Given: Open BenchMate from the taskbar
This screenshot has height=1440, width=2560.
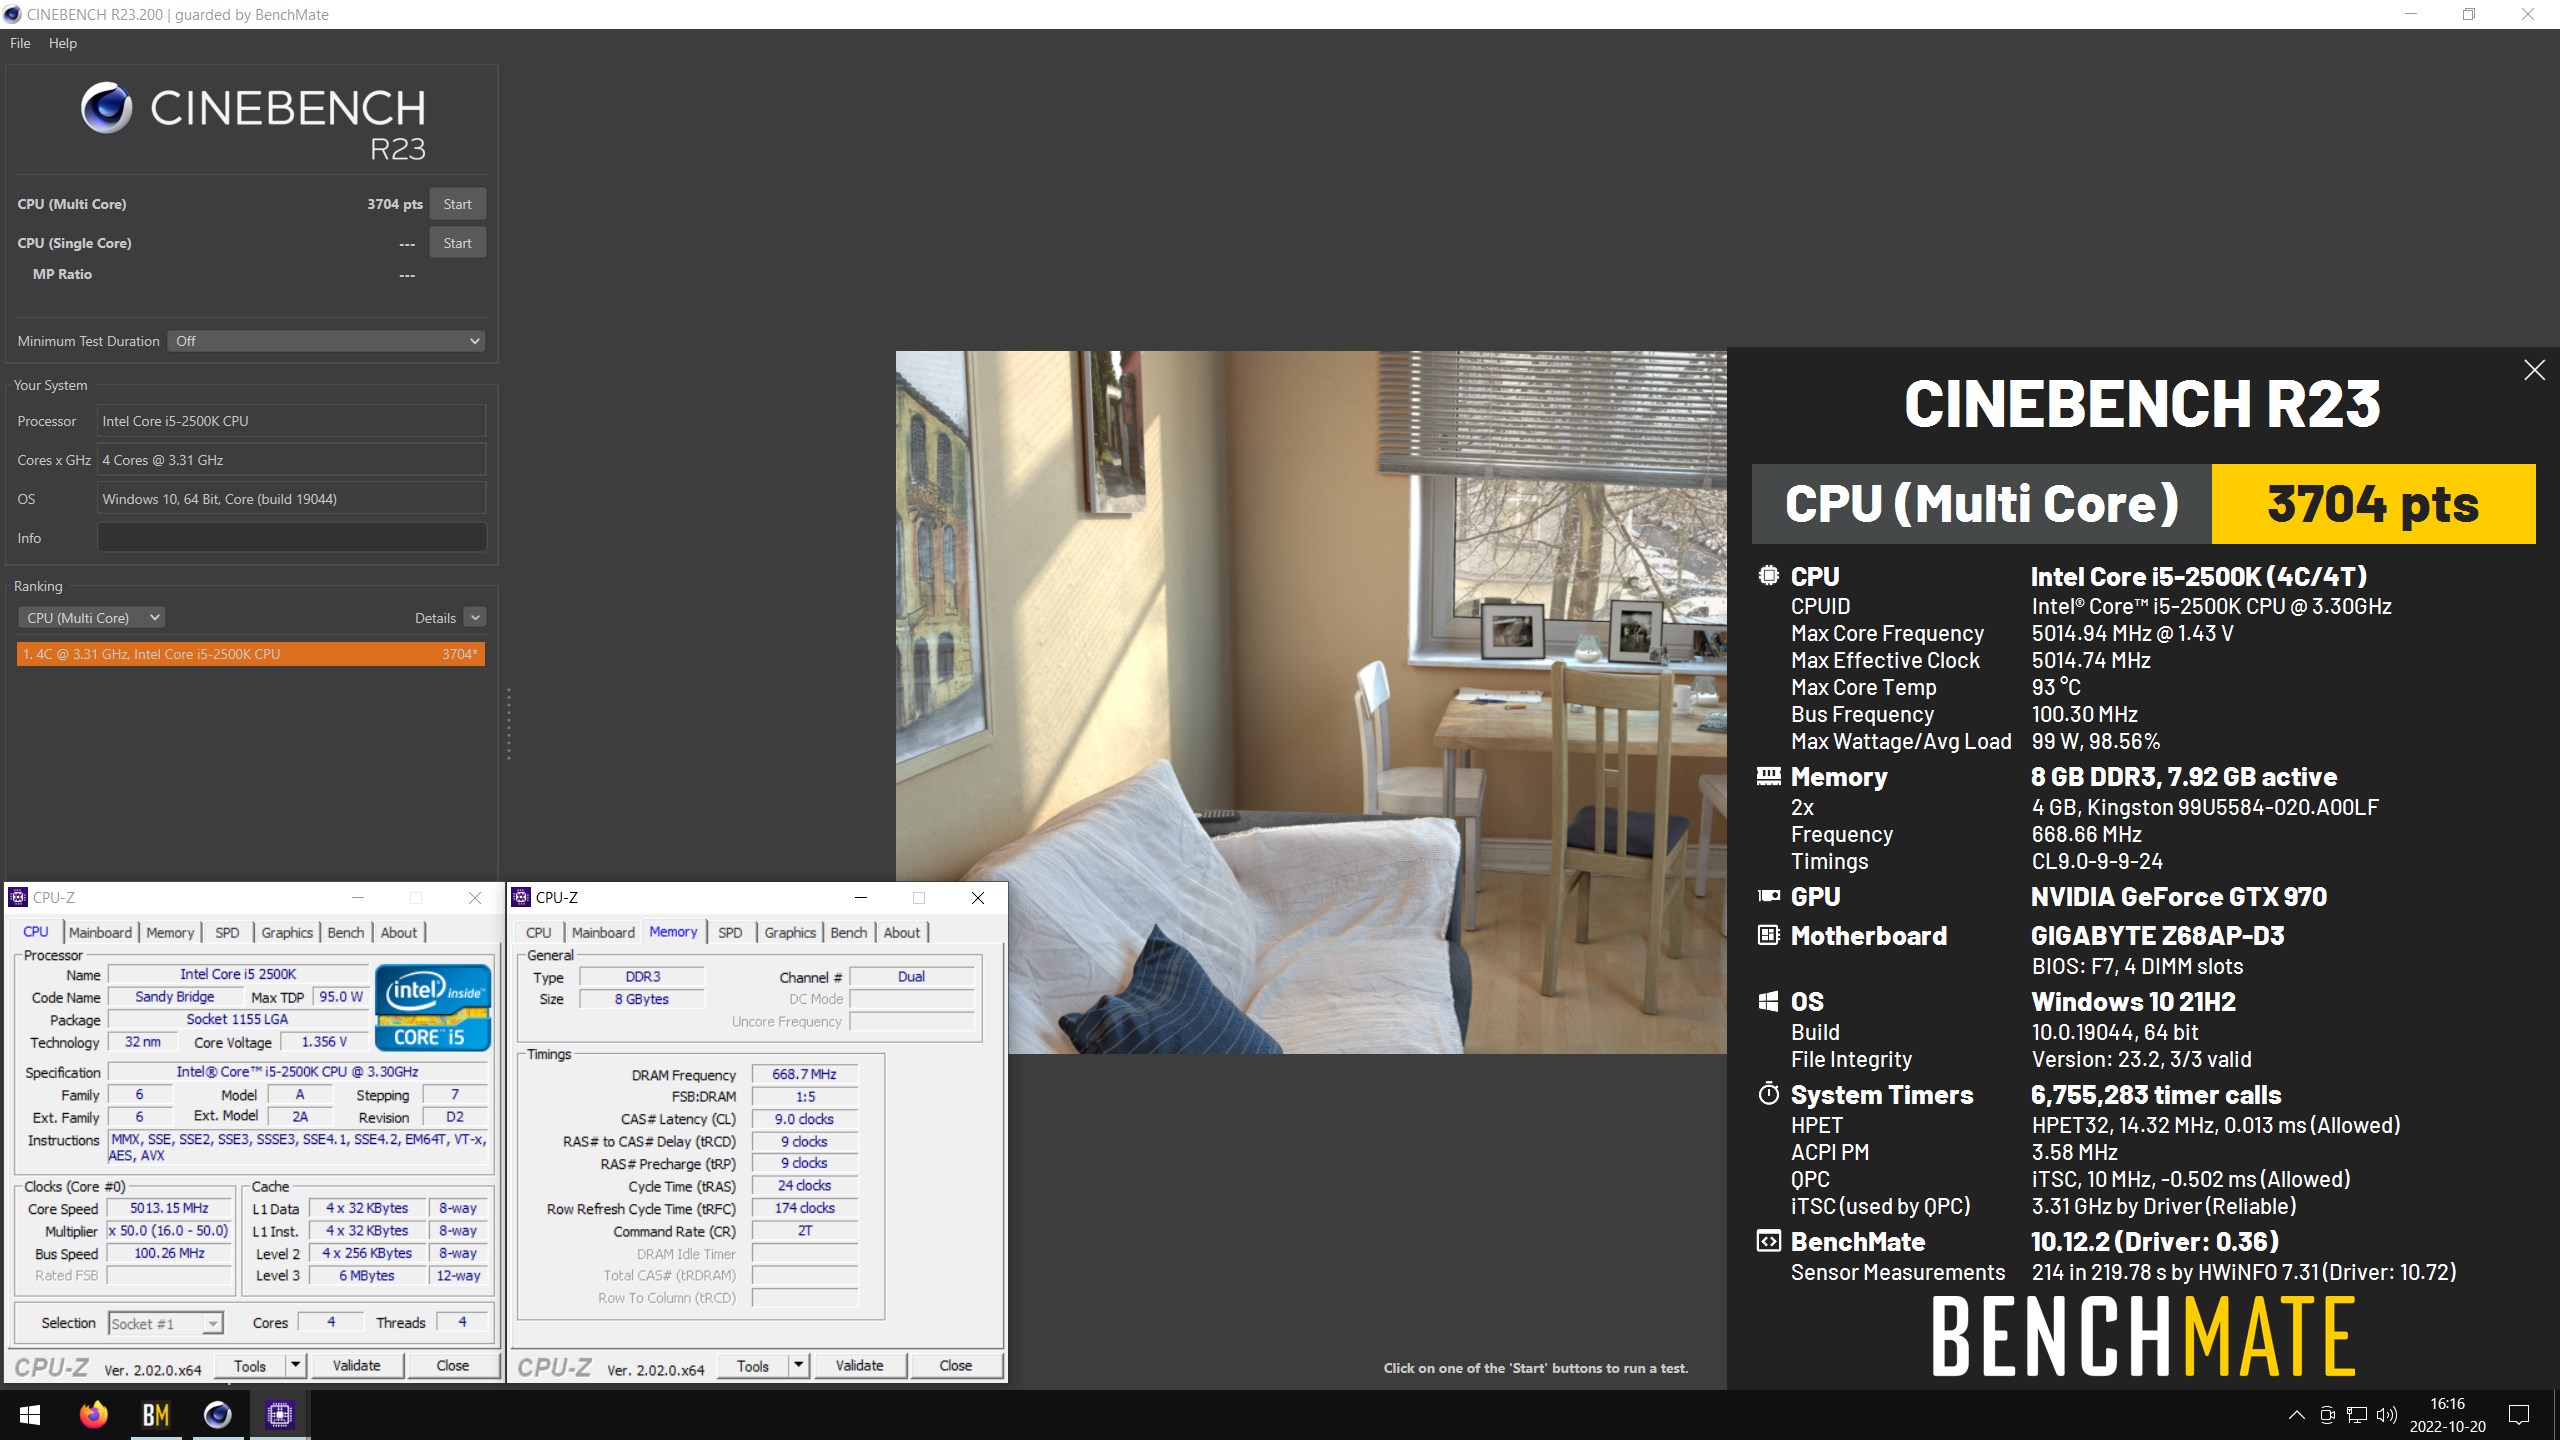Looking at the screenshot, I should (155, 1415).
